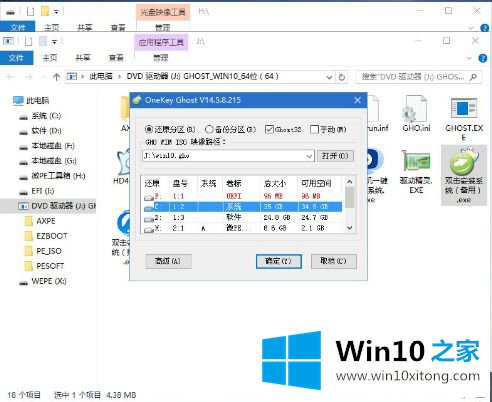Select 软件 (D:) drive in sidebar

41,131
